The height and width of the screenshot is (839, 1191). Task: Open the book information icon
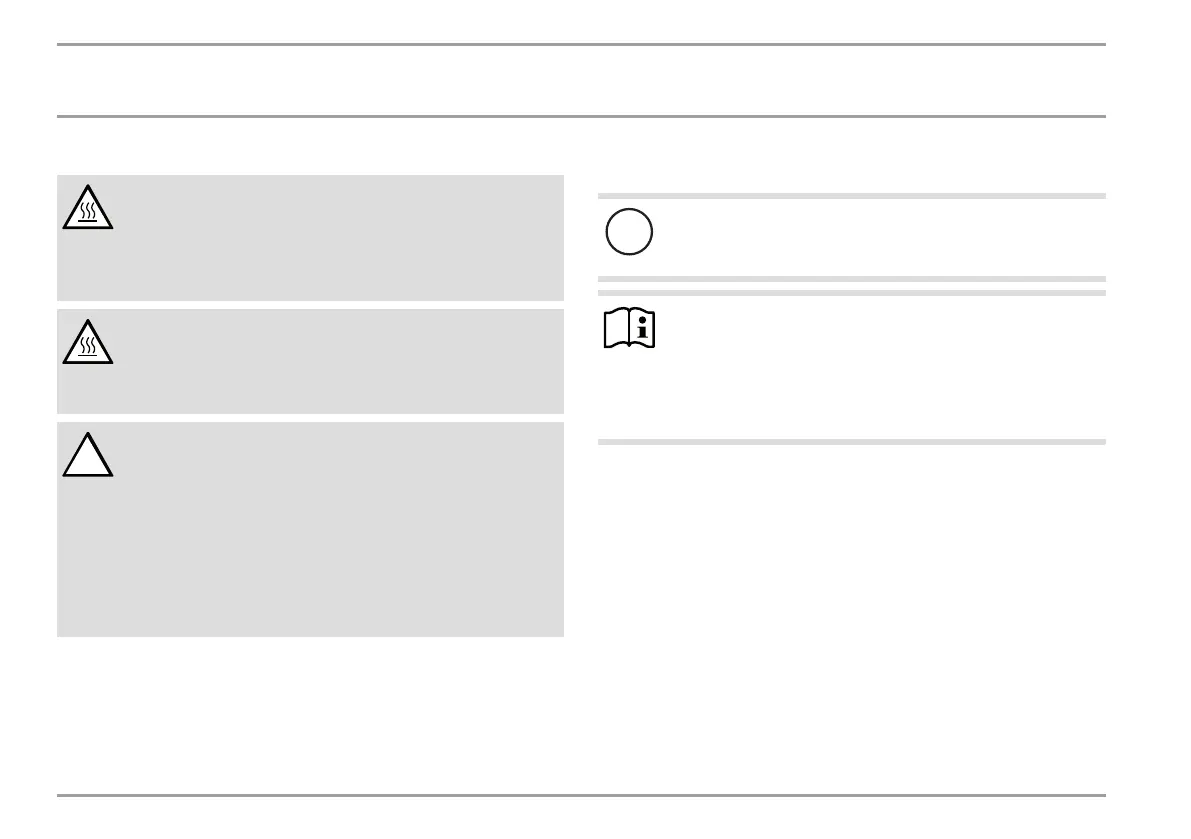(630, 328)
